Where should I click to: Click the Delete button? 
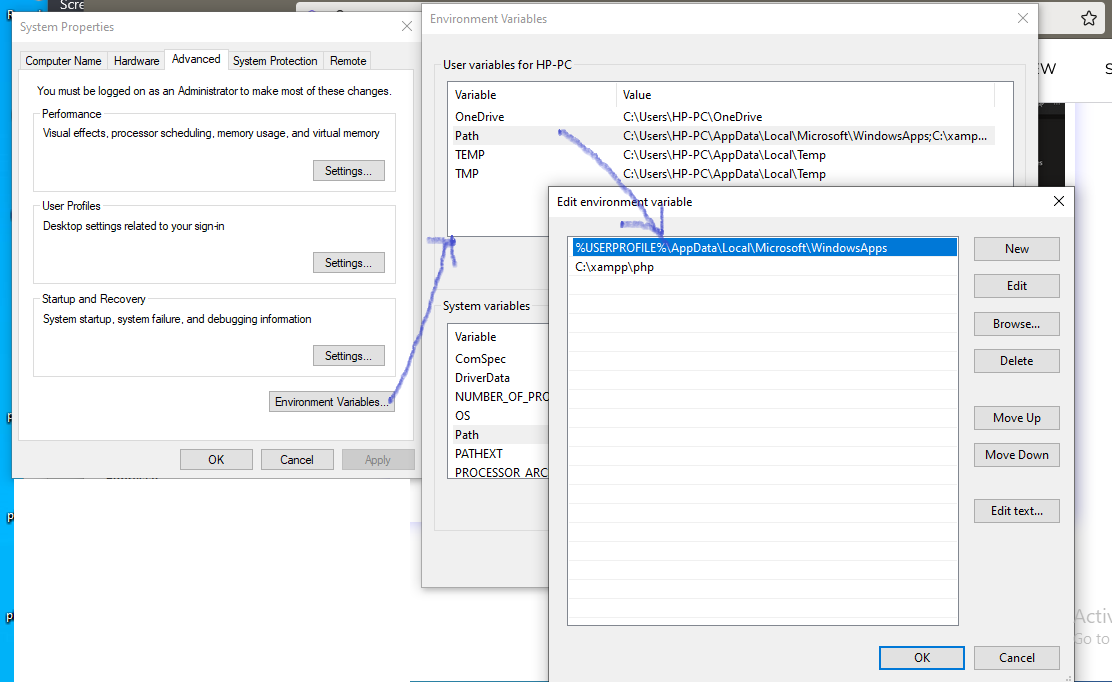click(x=1016, y=361)
